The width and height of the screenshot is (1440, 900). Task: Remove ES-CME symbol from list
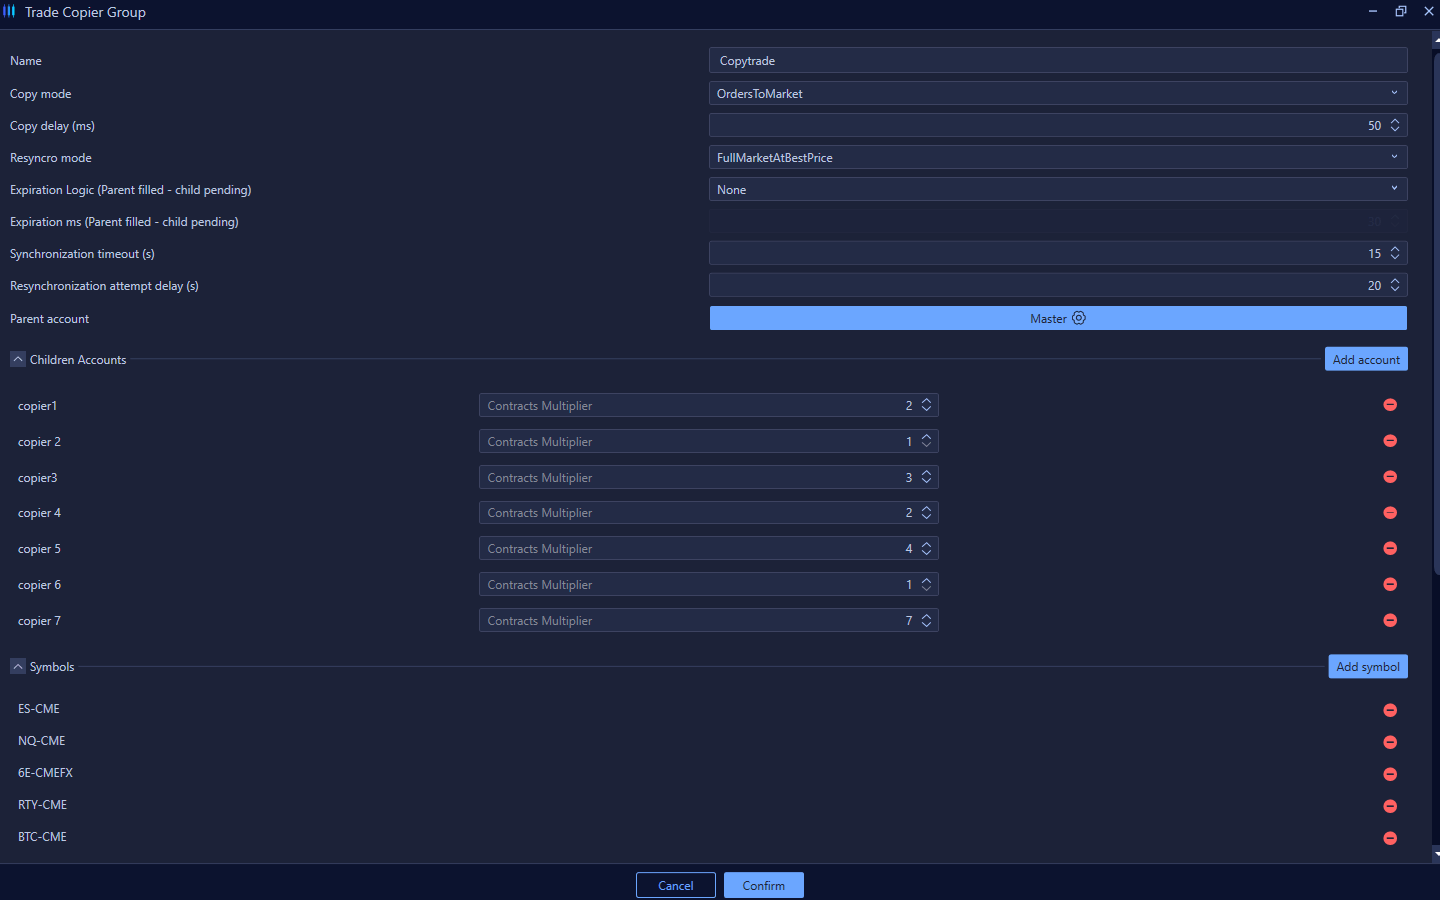tap(1389, 710)
